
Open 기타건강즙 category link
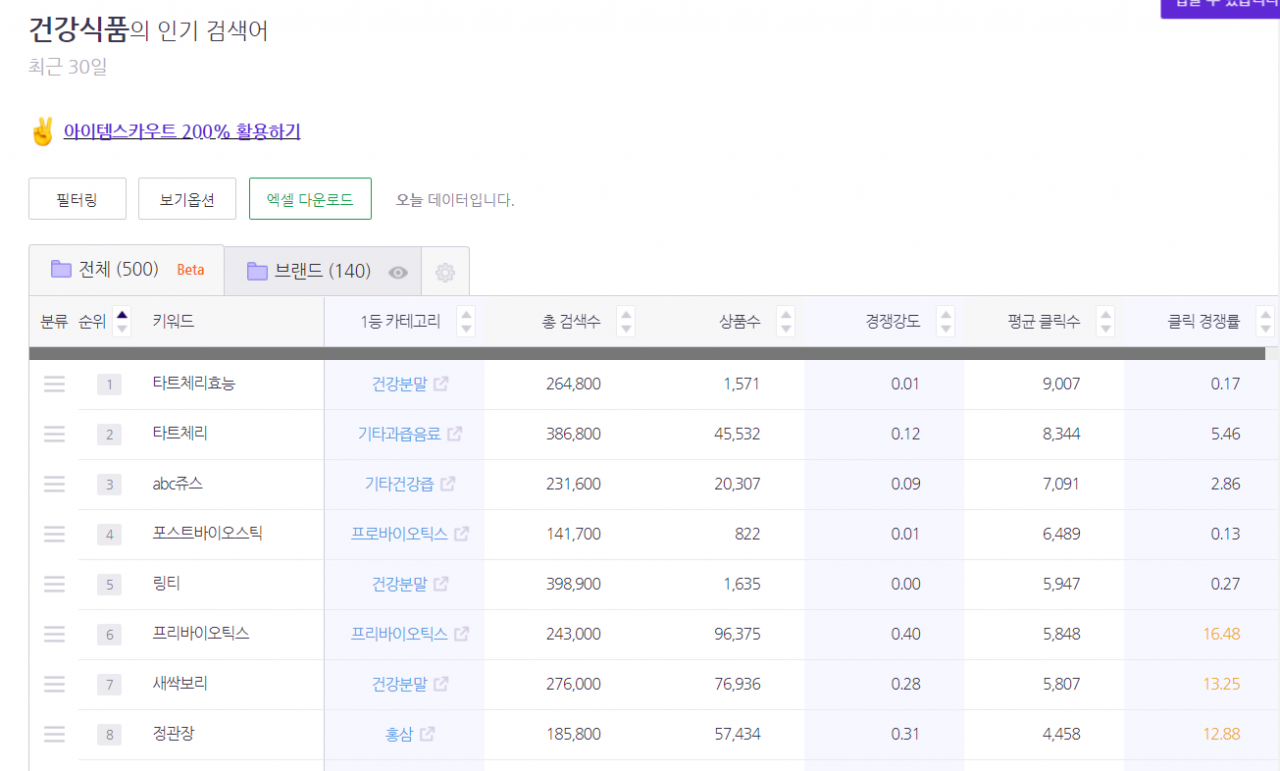(399, 484)
